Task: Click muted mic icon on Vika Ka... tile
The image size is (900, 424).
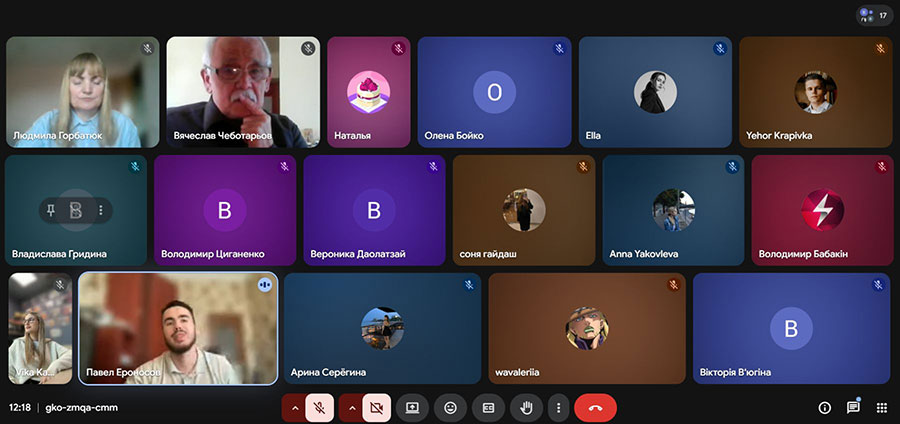Action: 60,284
